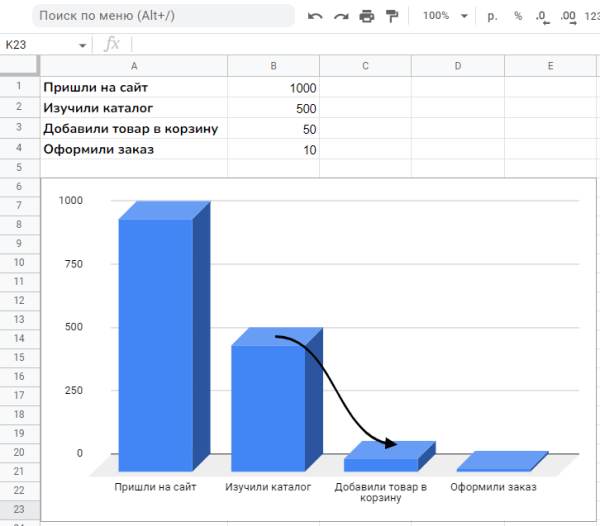
Task: Apply percent format button
Action: pos(518,16)
